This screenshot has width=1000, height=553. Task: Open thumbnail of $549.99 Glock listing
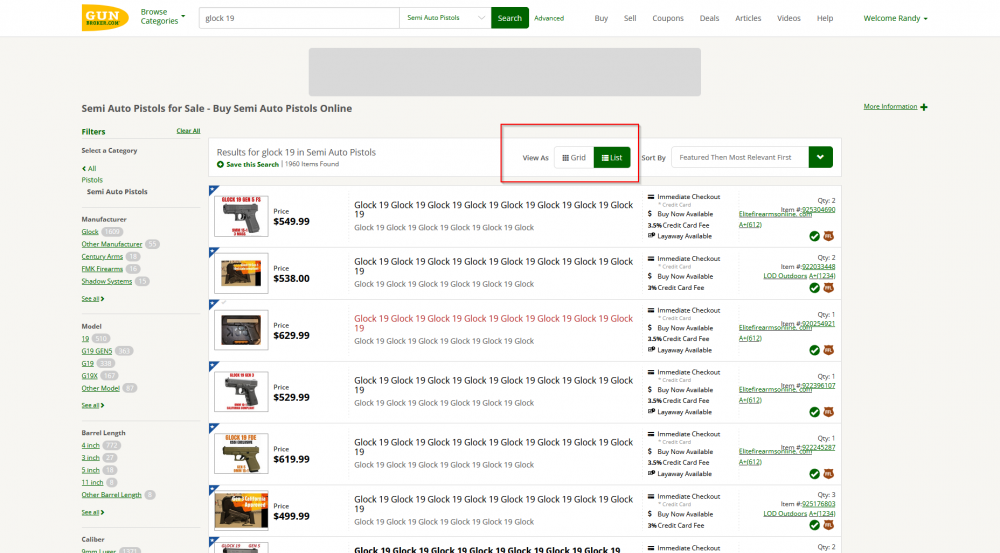241,216
